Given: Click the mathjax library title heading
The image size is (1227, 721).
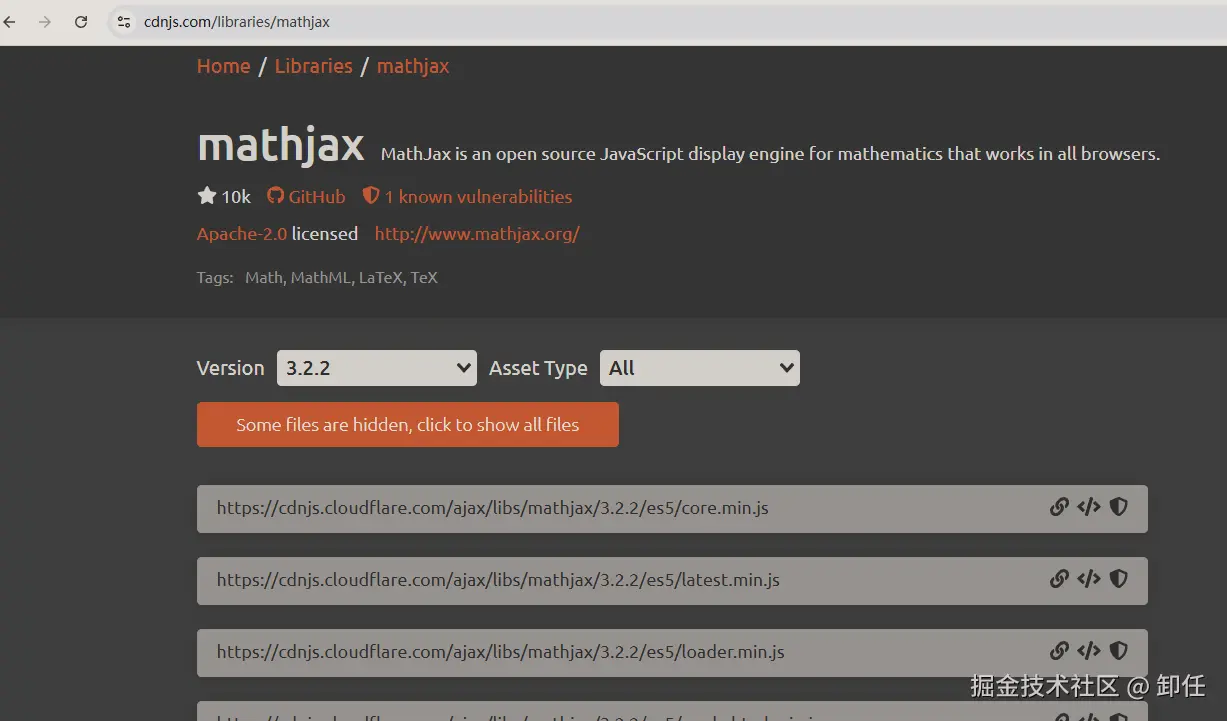Looking at the screenshot, I should [281, 147].
